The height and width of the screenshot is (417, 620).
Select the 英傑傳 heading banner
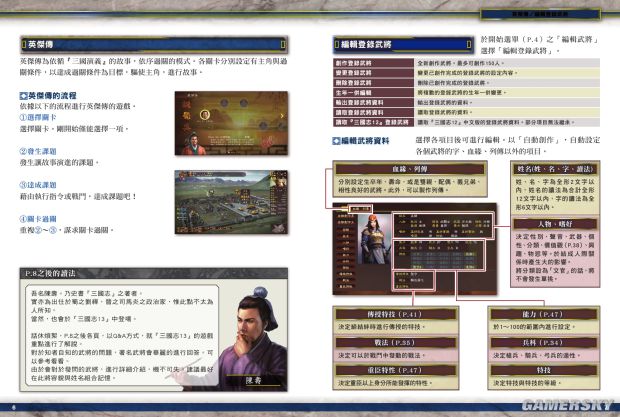coord(153,45)
